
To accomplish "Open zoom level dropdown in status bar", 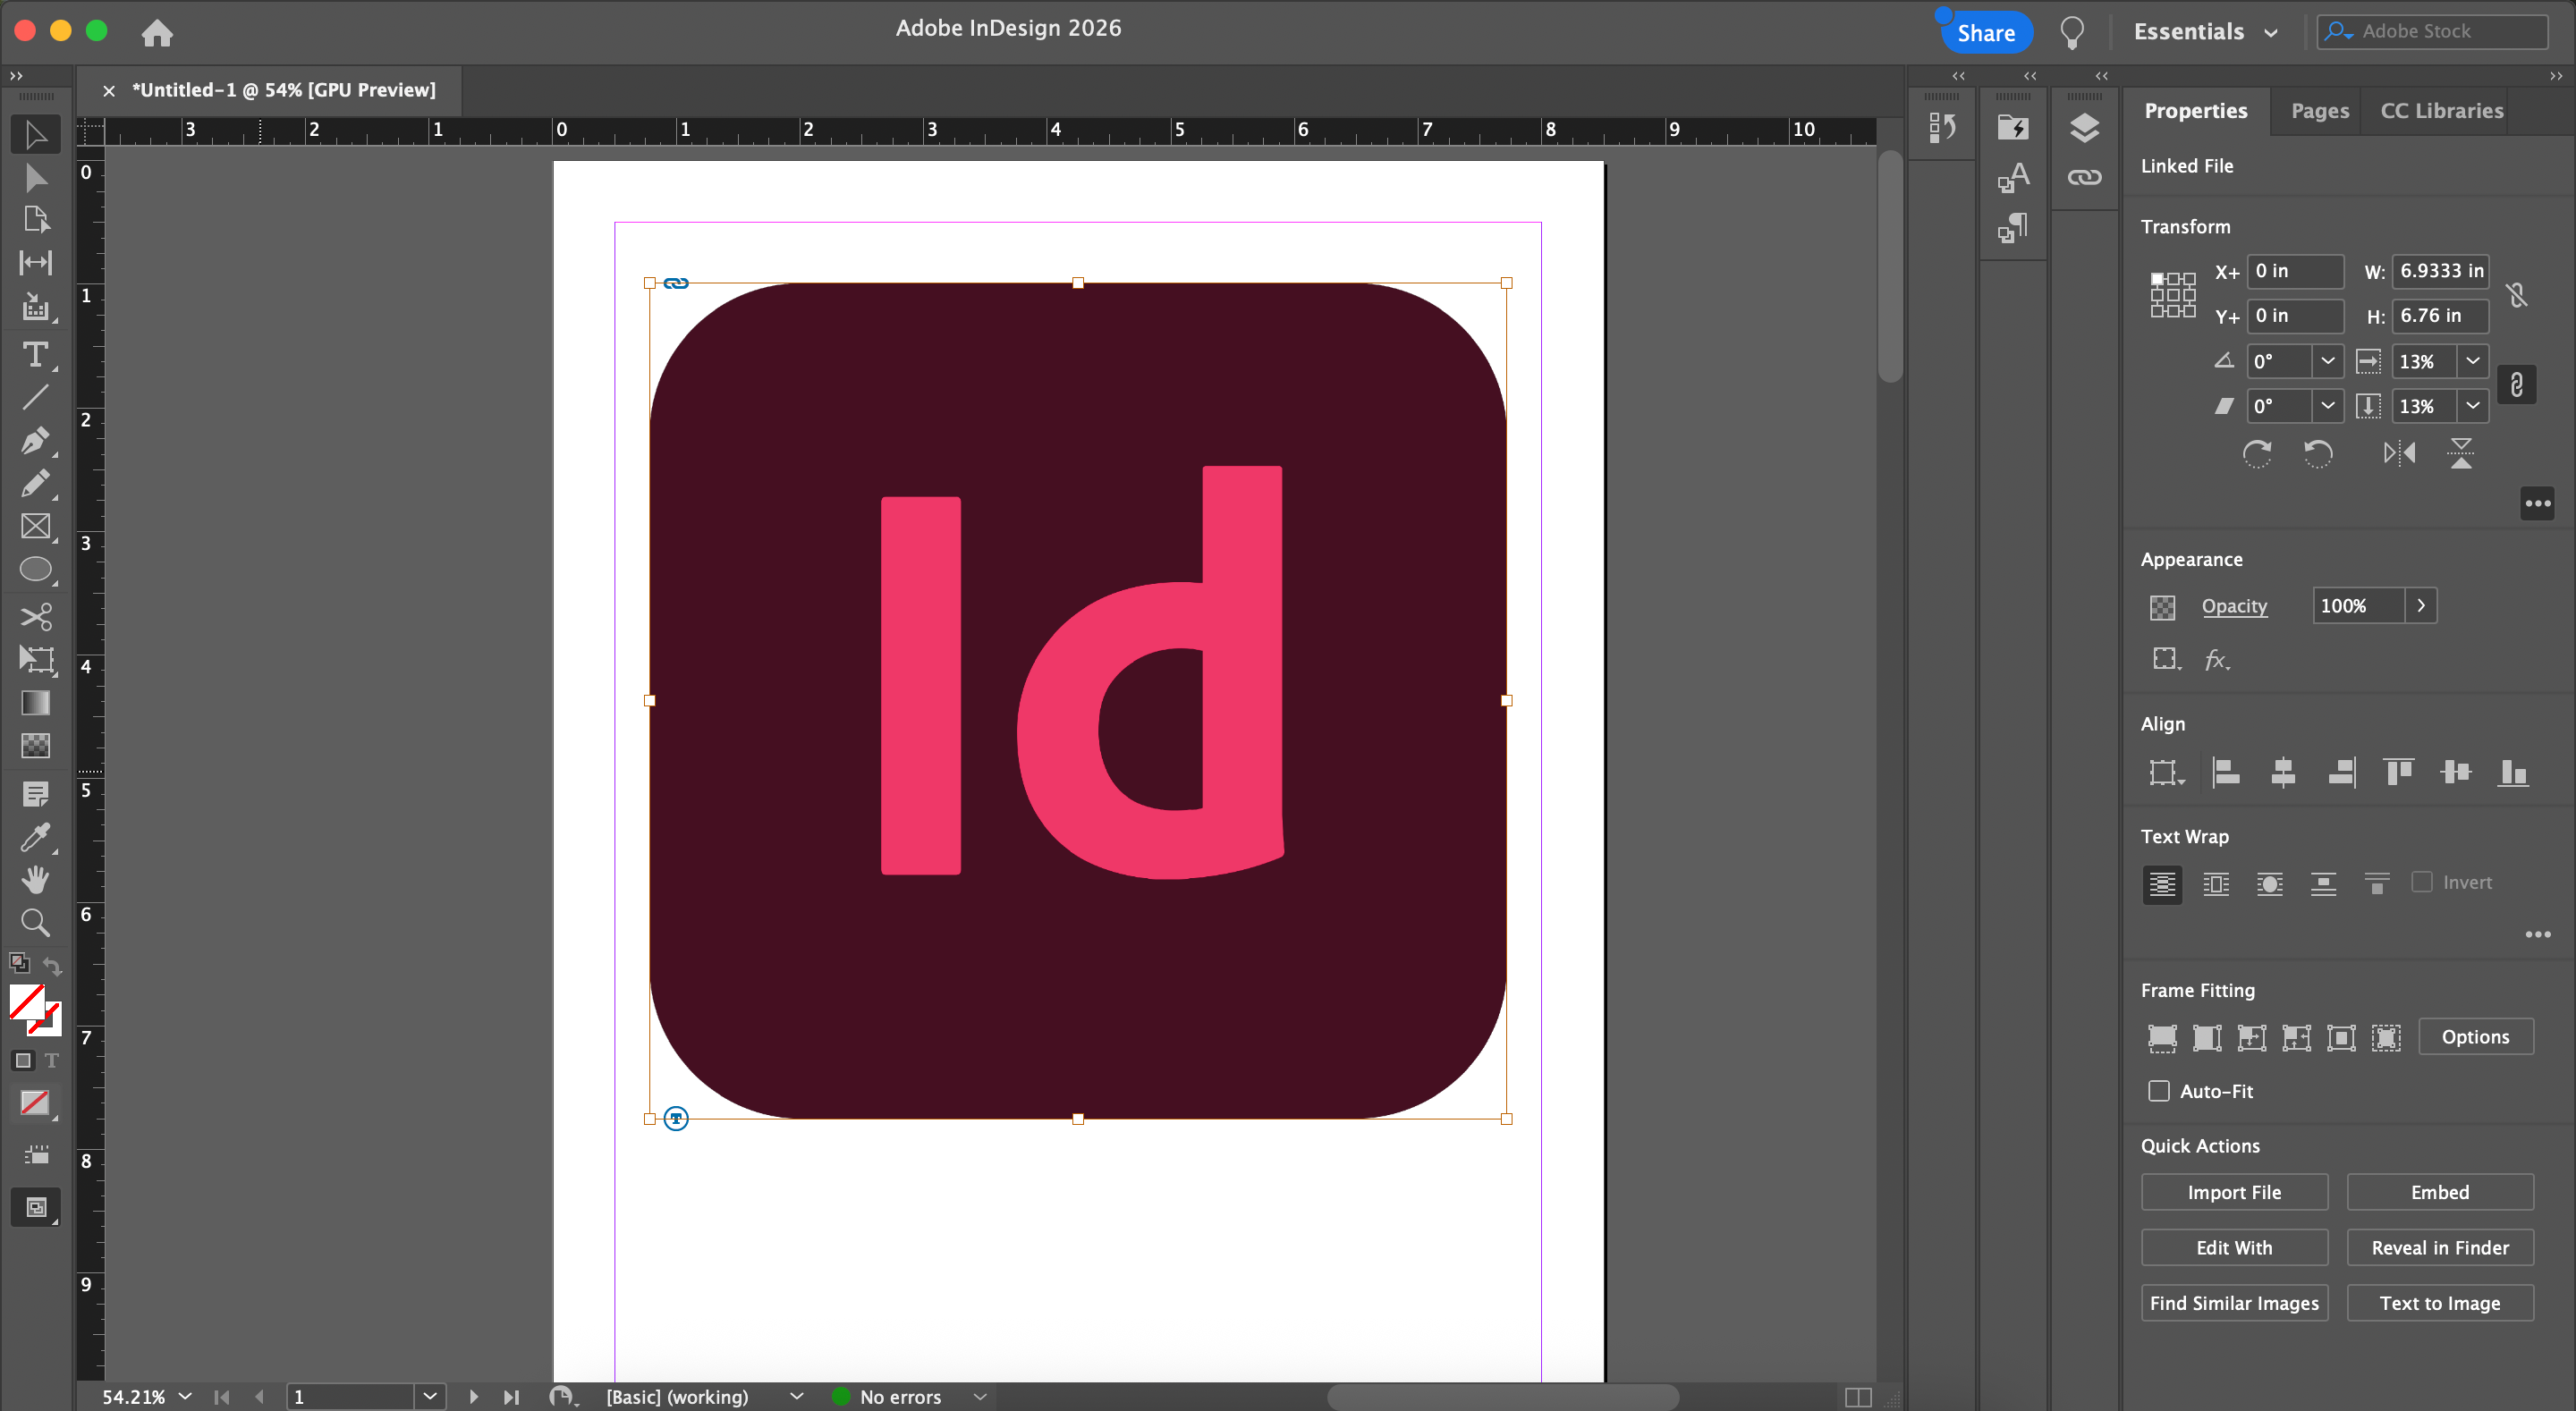I will (x=185, y=1396).
